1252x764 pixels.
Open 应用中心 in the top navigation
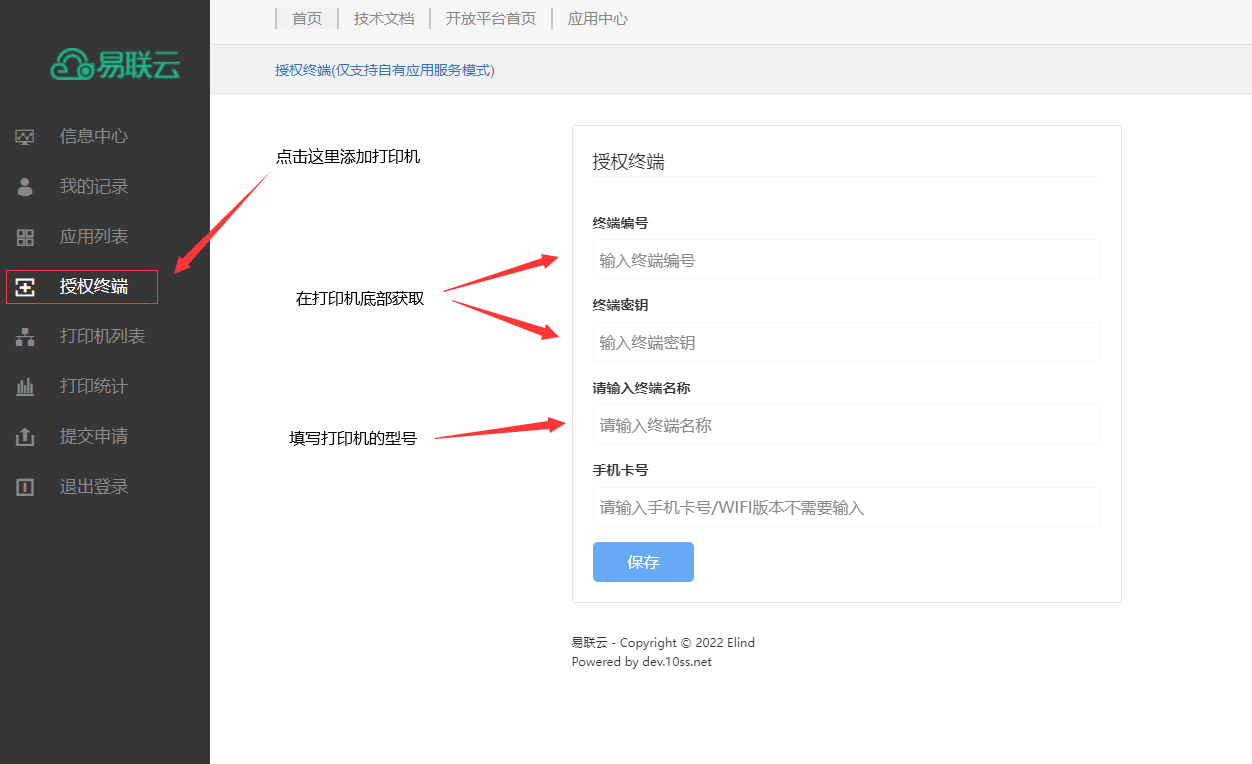tap(598, 18)
